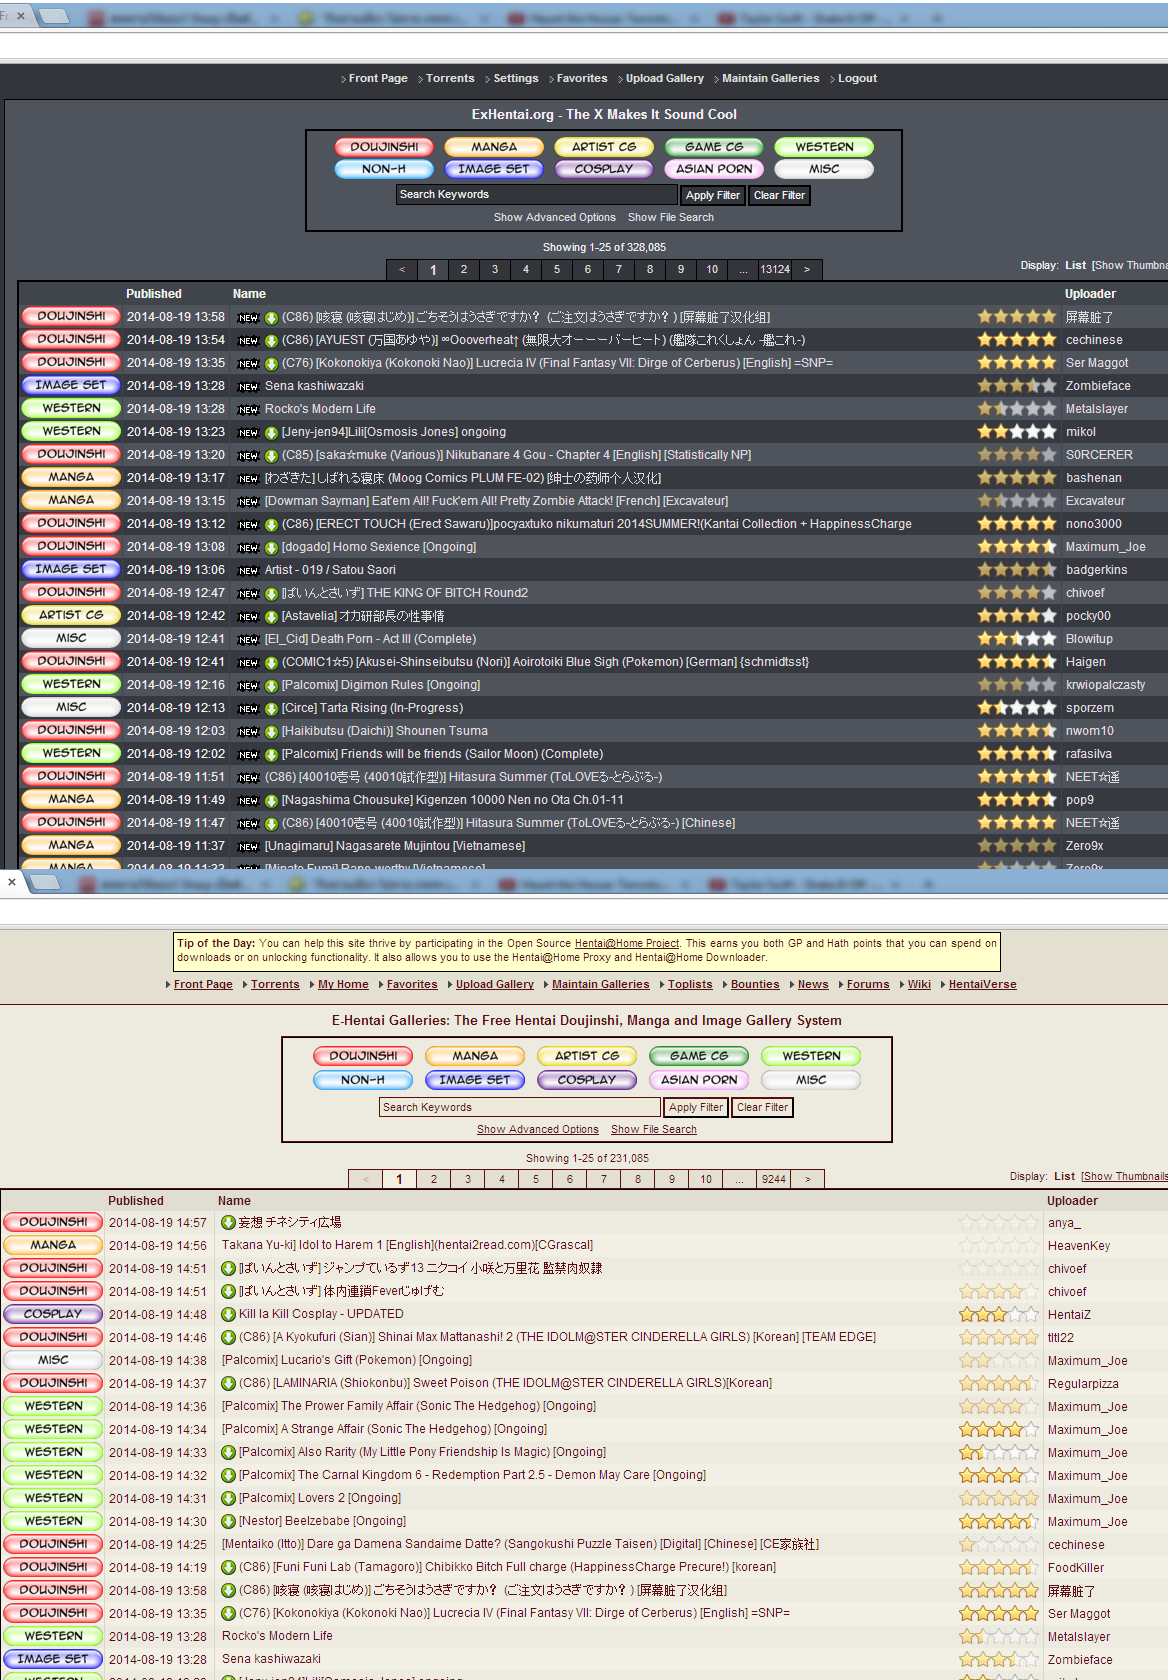1168x1680 pixels.
Task: Toggle the Misc filter in the dark window
Action: tap(824, 169)
